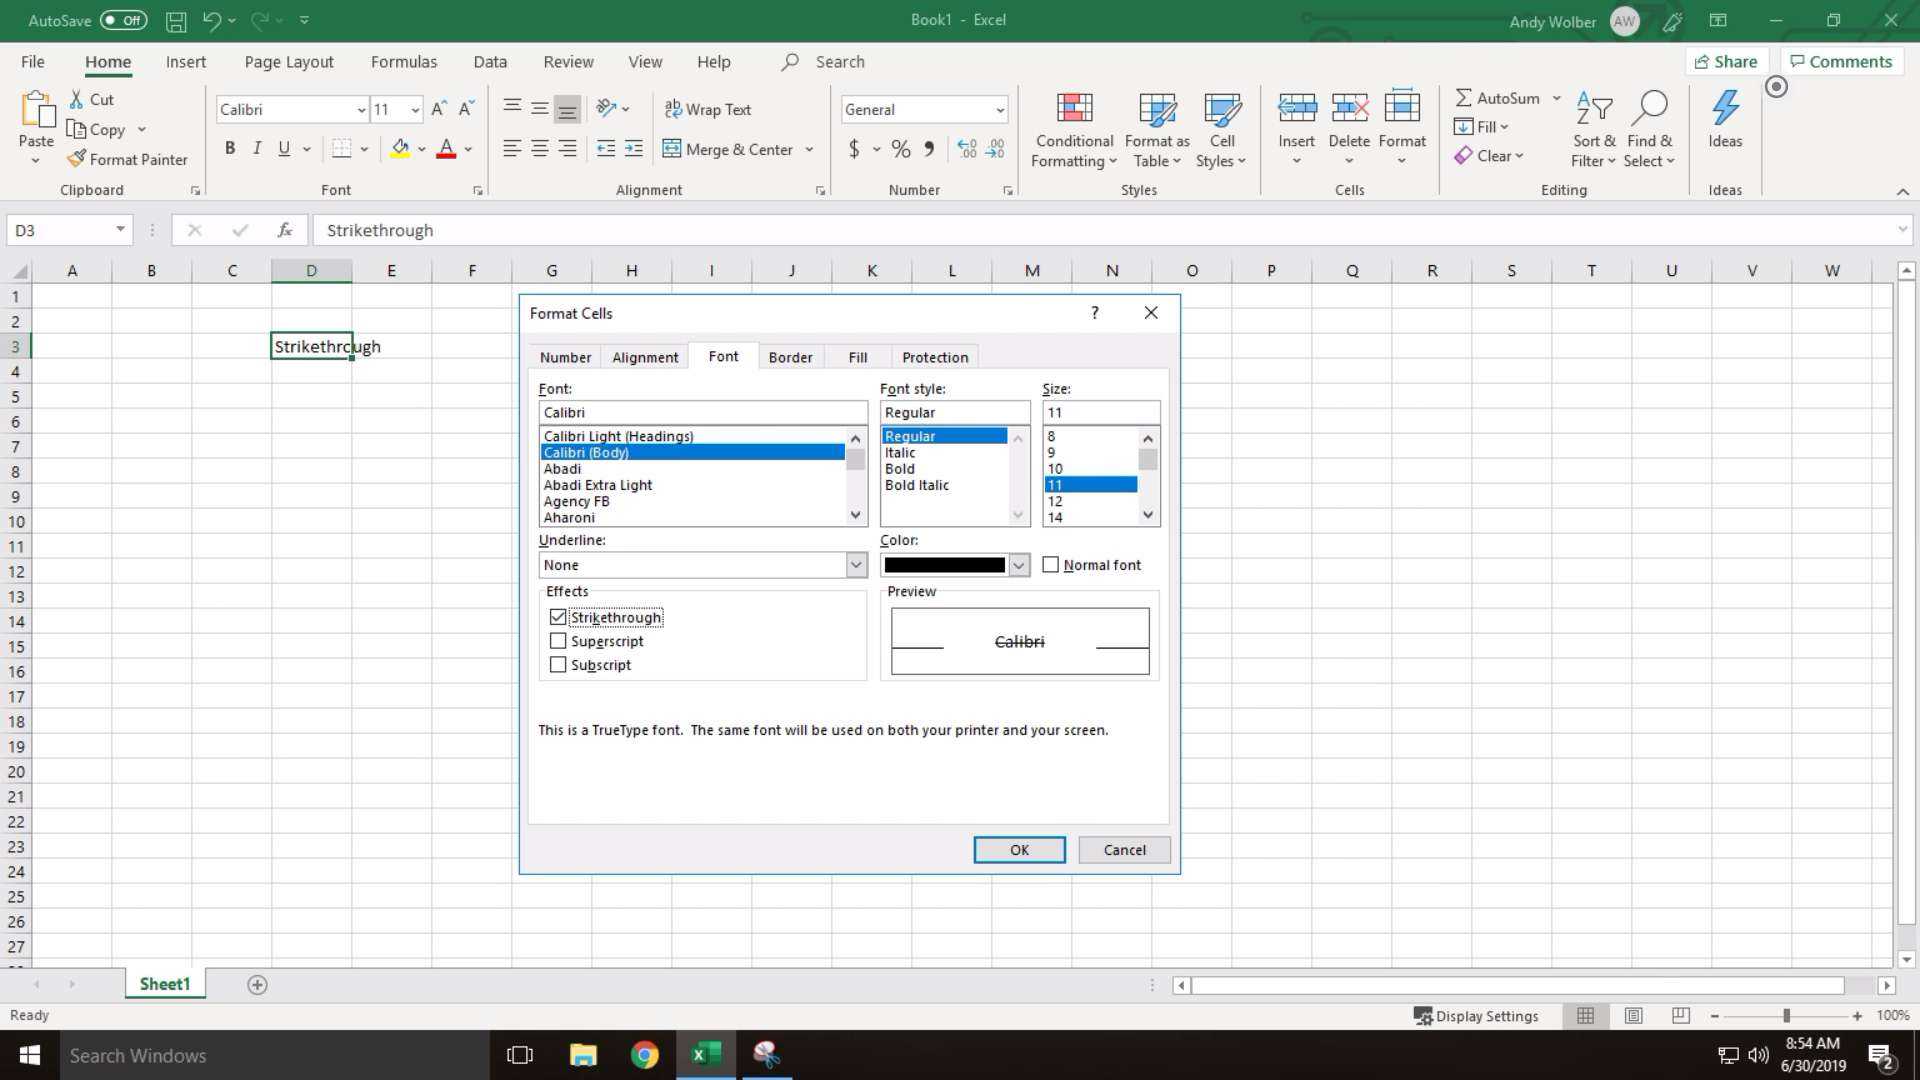This screenshot has height=1080, width=1920.
Task: Click the Comma Style icon
Action: pos(930,149)
